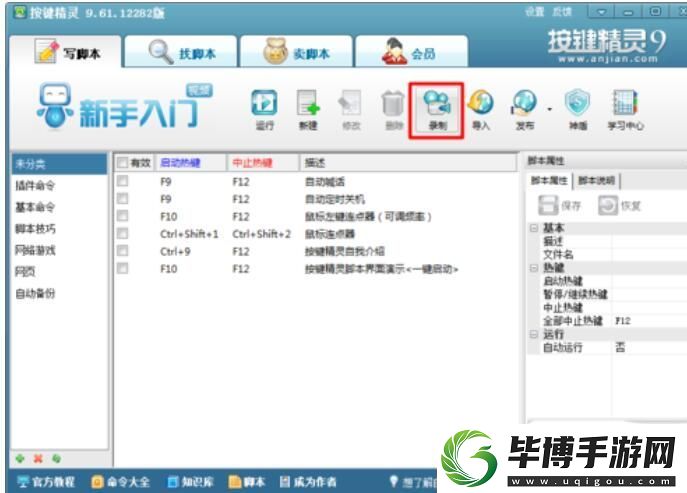Click 成为作者 become author link
The height and width of the screenshot is (493, 687).
308,482
